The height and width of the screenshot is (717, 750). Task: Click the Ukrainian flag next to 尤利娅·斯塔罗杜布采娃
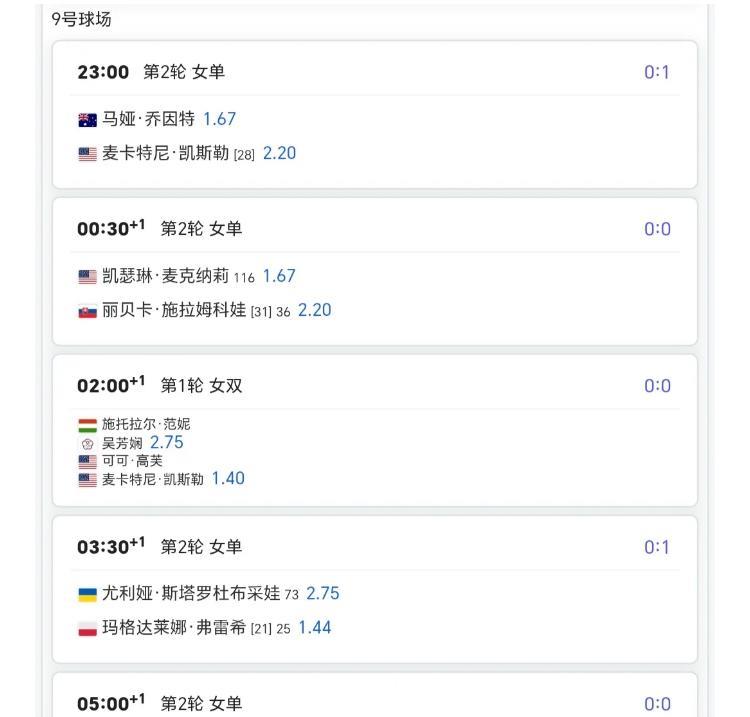[87, 595]
